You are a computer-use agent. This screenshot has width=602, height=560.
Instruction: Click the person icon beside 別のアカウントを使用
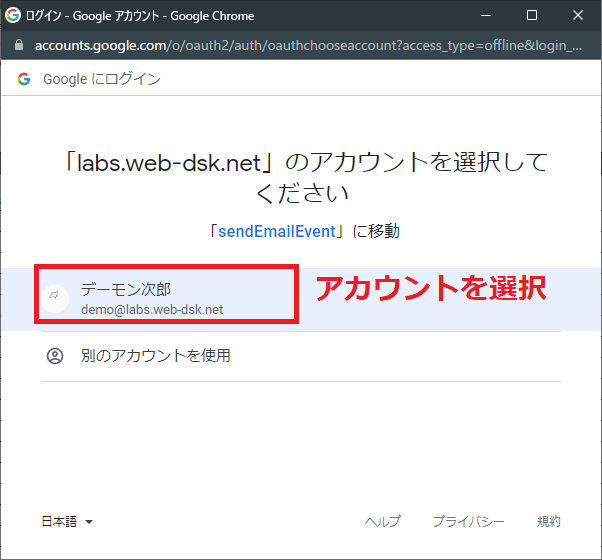tap(55, 356)
